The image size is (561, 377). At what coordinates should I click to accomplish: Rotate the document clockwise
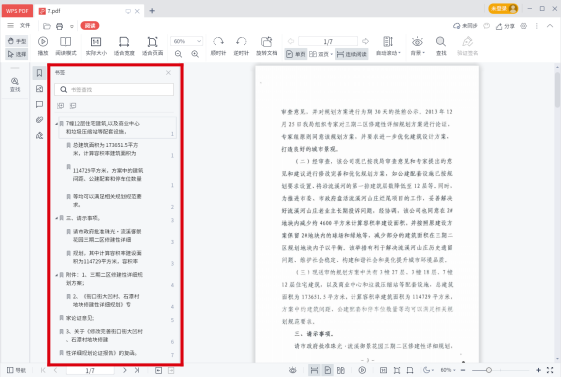coord(218,46)
